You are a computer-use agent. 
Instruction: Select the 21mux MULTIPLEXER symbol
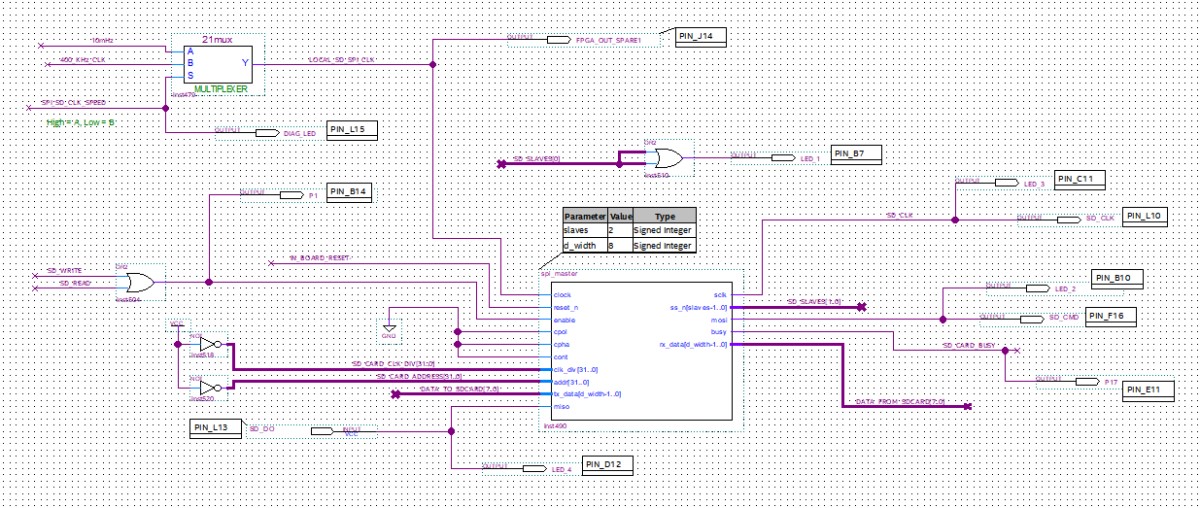coord(216,66)
